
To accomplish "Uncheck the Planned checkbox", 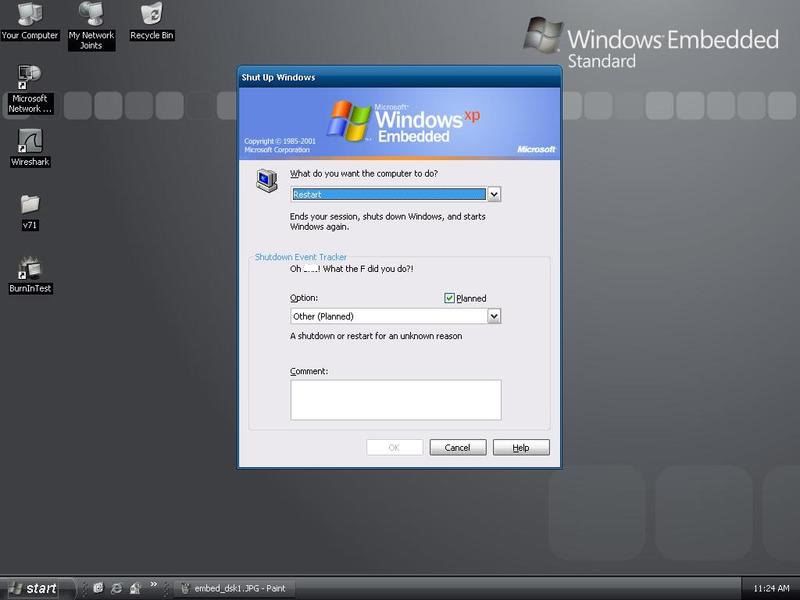I will [450, 298].
